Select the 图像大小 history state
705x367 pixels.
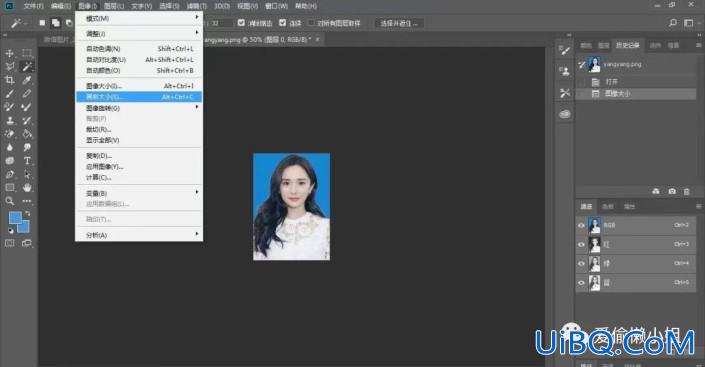click(x=636, y=94)
